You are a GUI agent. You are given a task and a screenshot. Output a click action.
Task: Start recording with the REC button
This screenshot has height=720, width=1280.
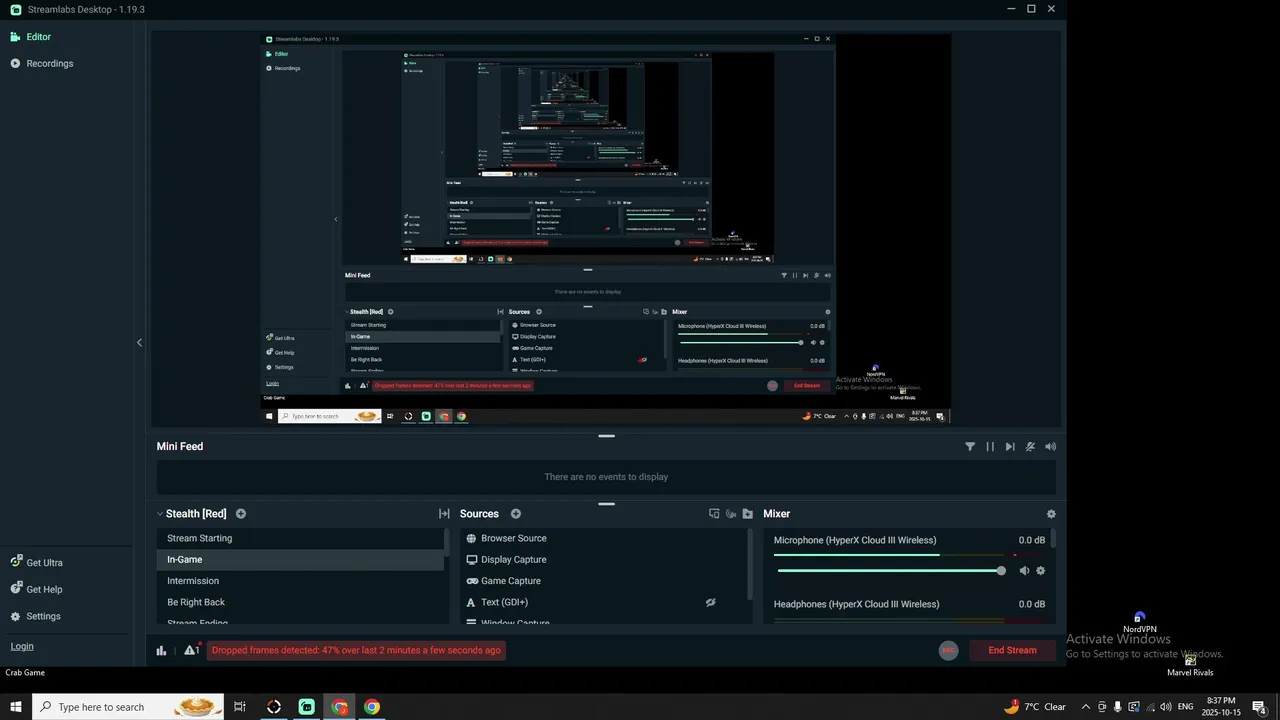(948, 650)
